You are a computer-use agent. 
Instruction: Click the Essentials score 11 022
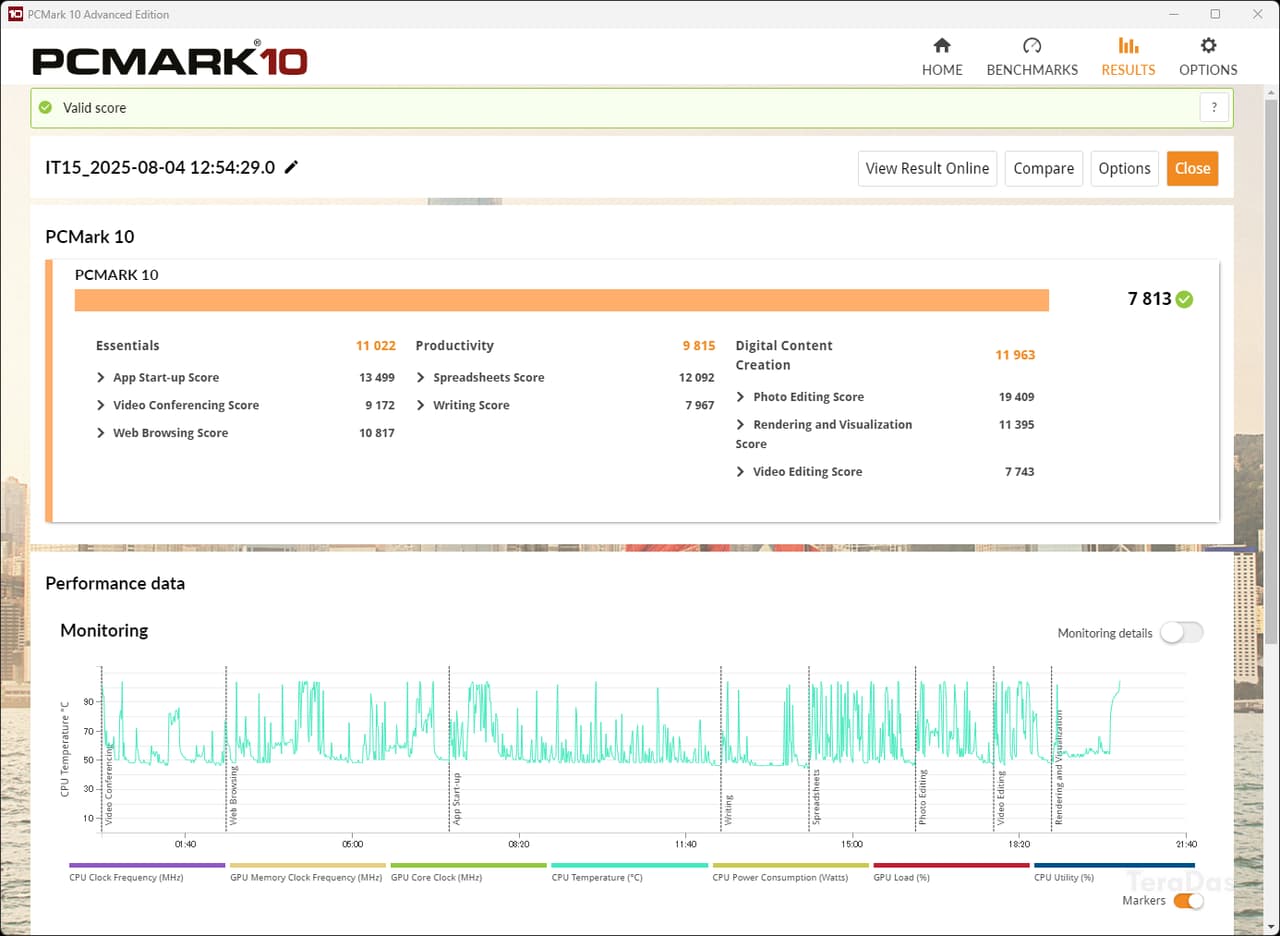click(376, 345)
